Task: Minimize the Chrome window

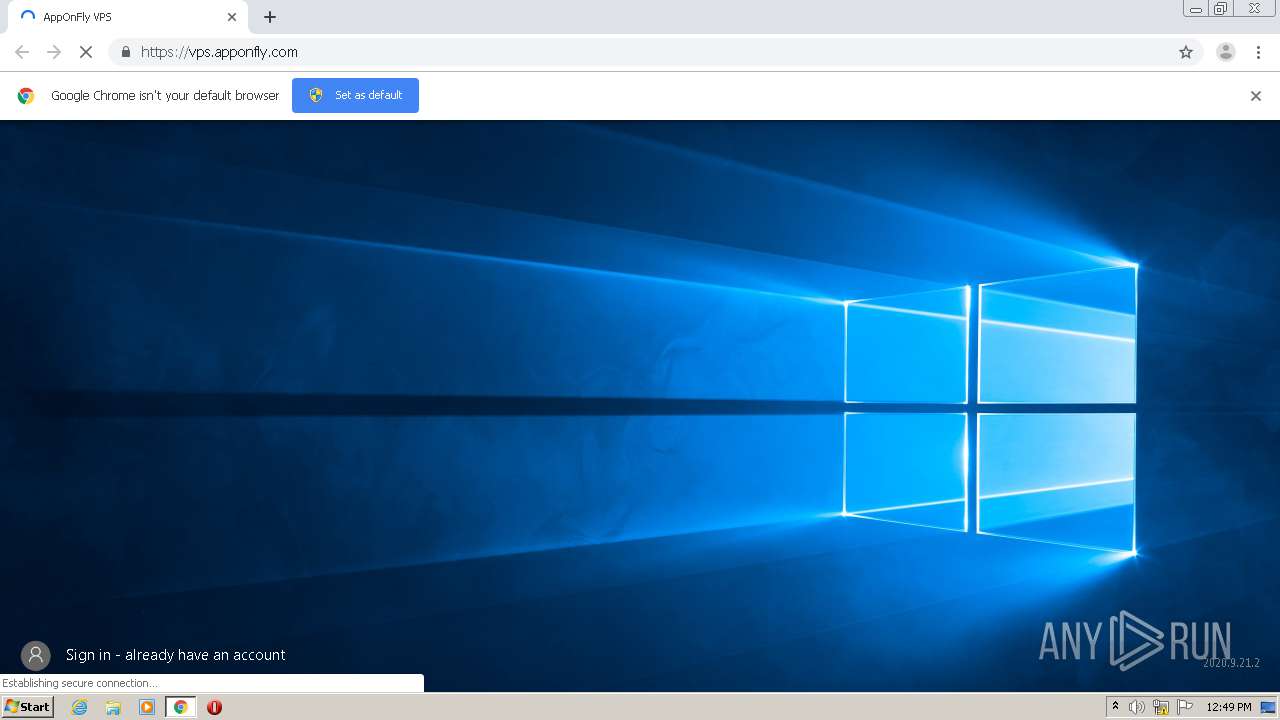Action: [1196, 9]
